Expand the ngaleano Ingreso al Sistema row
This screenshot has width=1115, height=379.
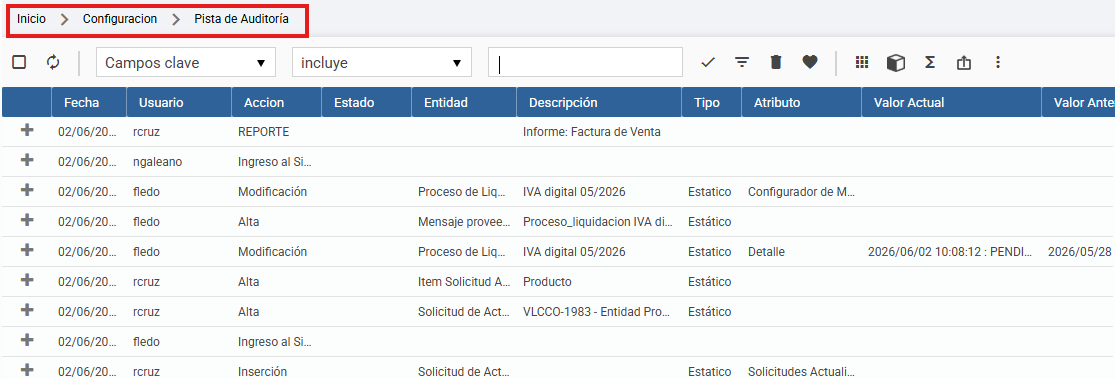pyautogui.click(x=27, y=161)
